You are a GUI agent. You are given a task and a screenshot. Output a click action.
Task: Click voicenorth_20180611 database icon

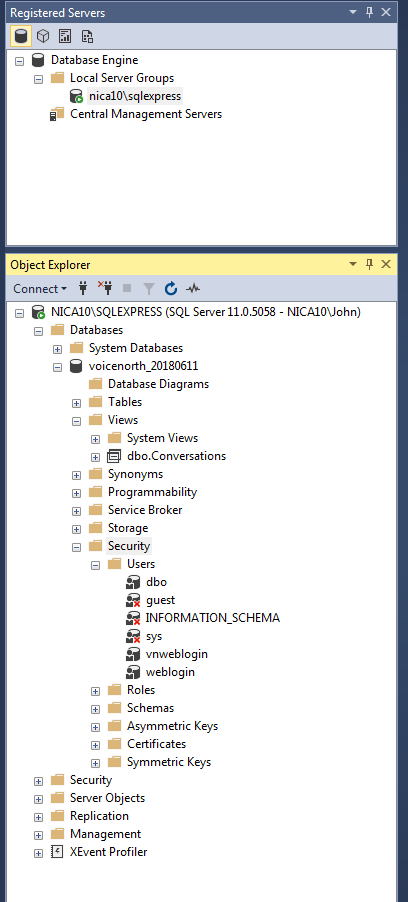point(76,366)
